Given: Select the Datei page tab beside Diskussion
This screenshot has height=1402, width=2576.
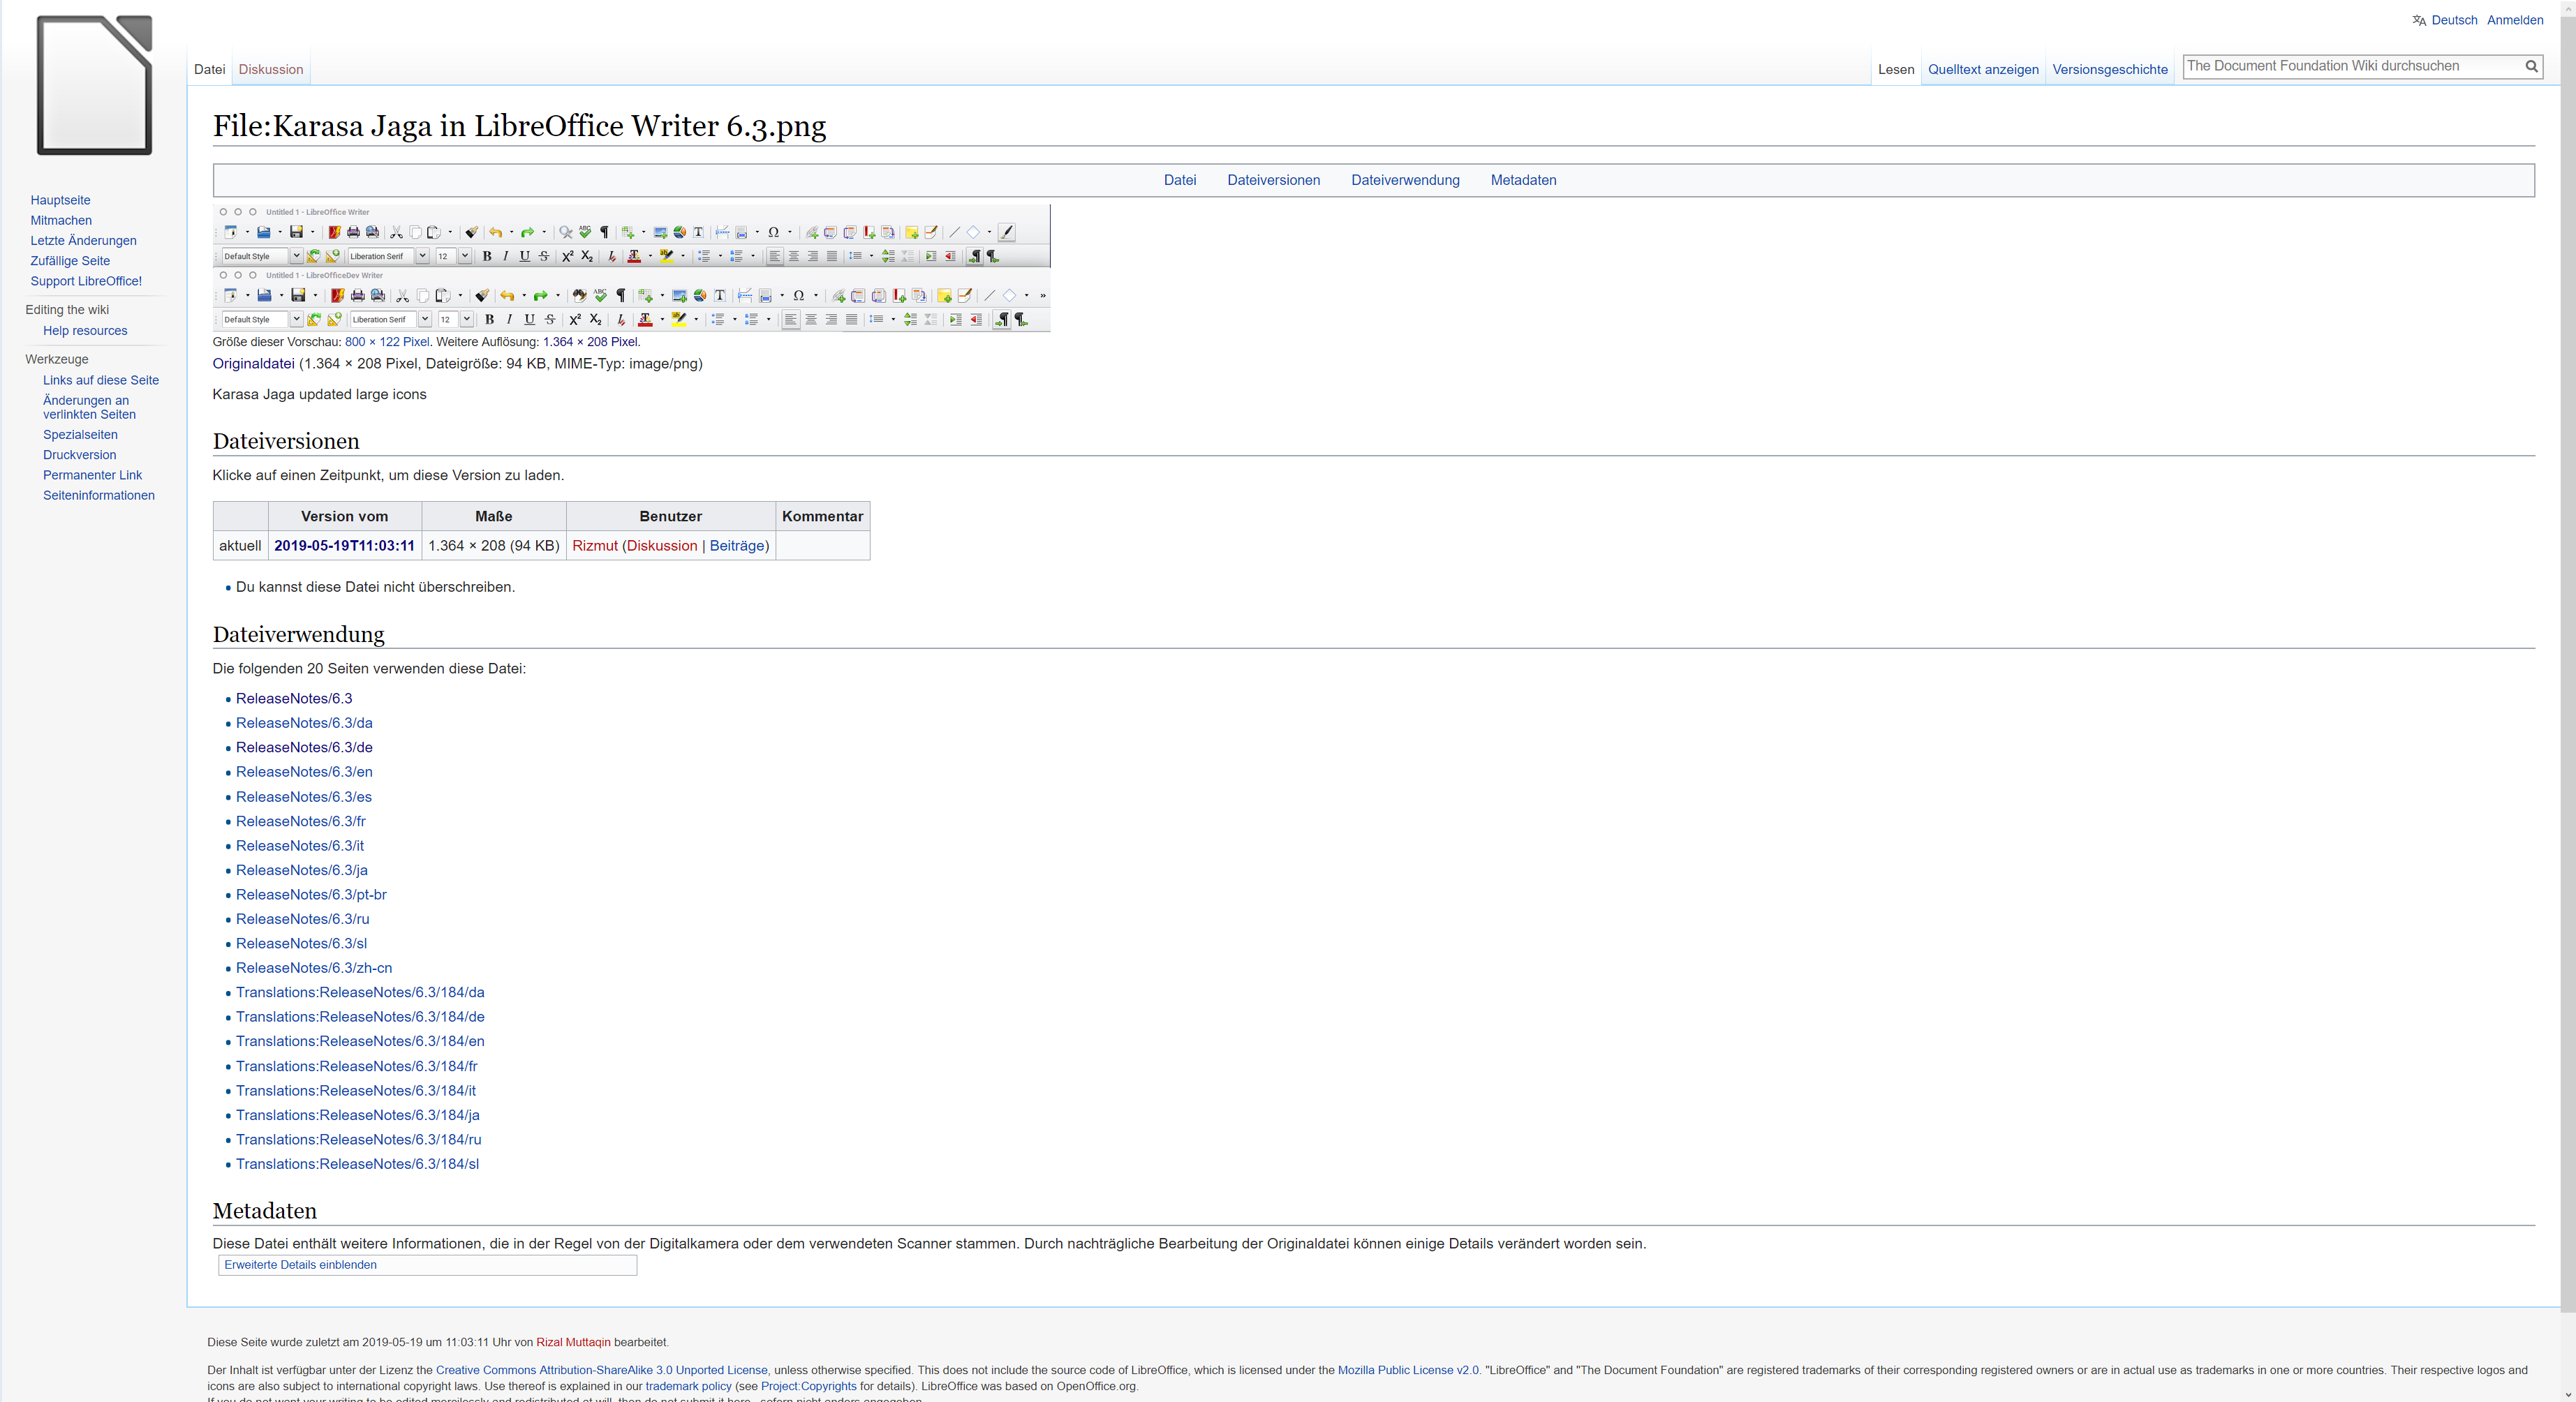Looking at the screenshot, I should pyautogui.click(x=209, y=69).
